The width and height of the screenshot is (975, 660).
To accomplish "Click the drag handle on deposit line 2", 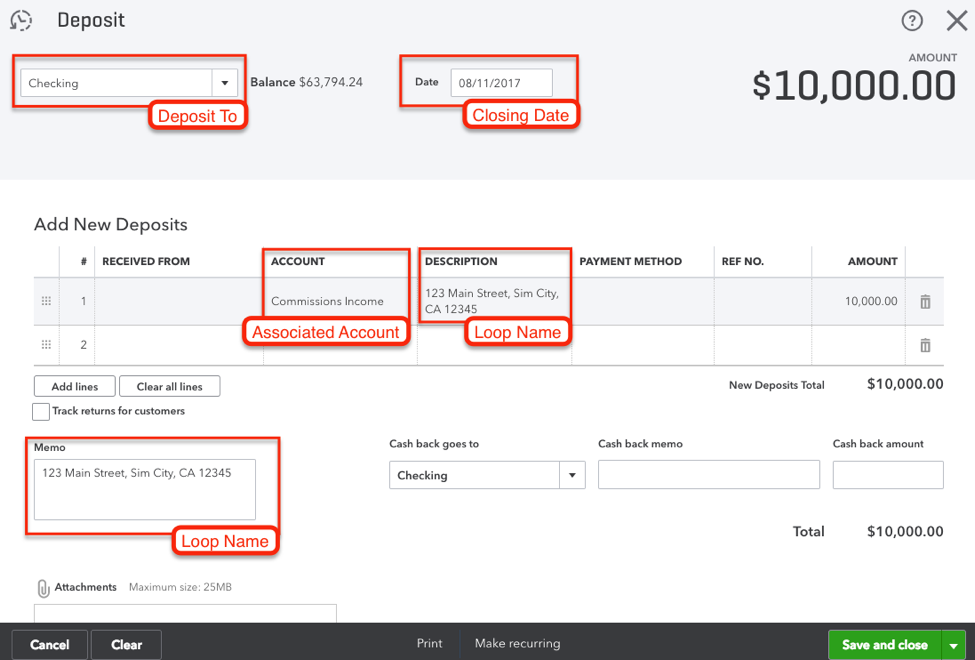I will (x=45, y=344).
